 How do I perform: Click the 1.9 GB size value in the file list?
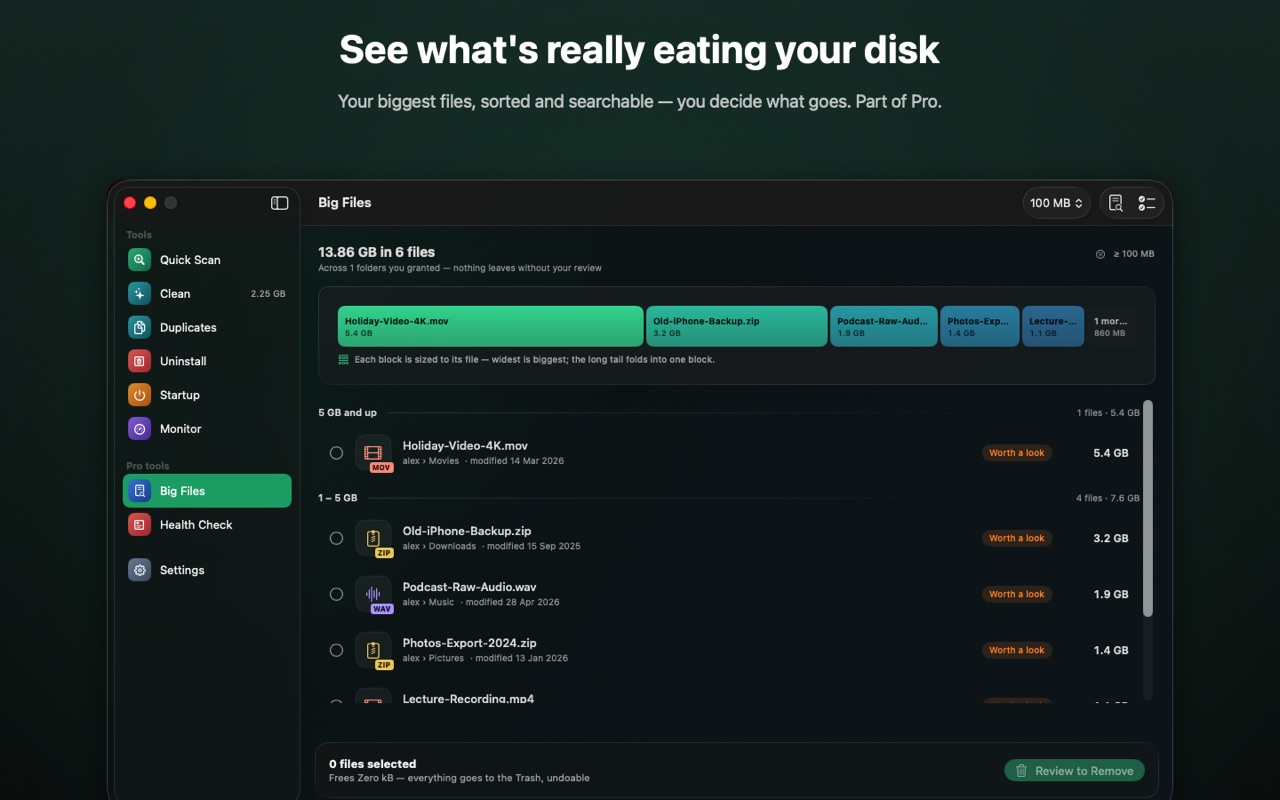click(x=1111, y=594)
